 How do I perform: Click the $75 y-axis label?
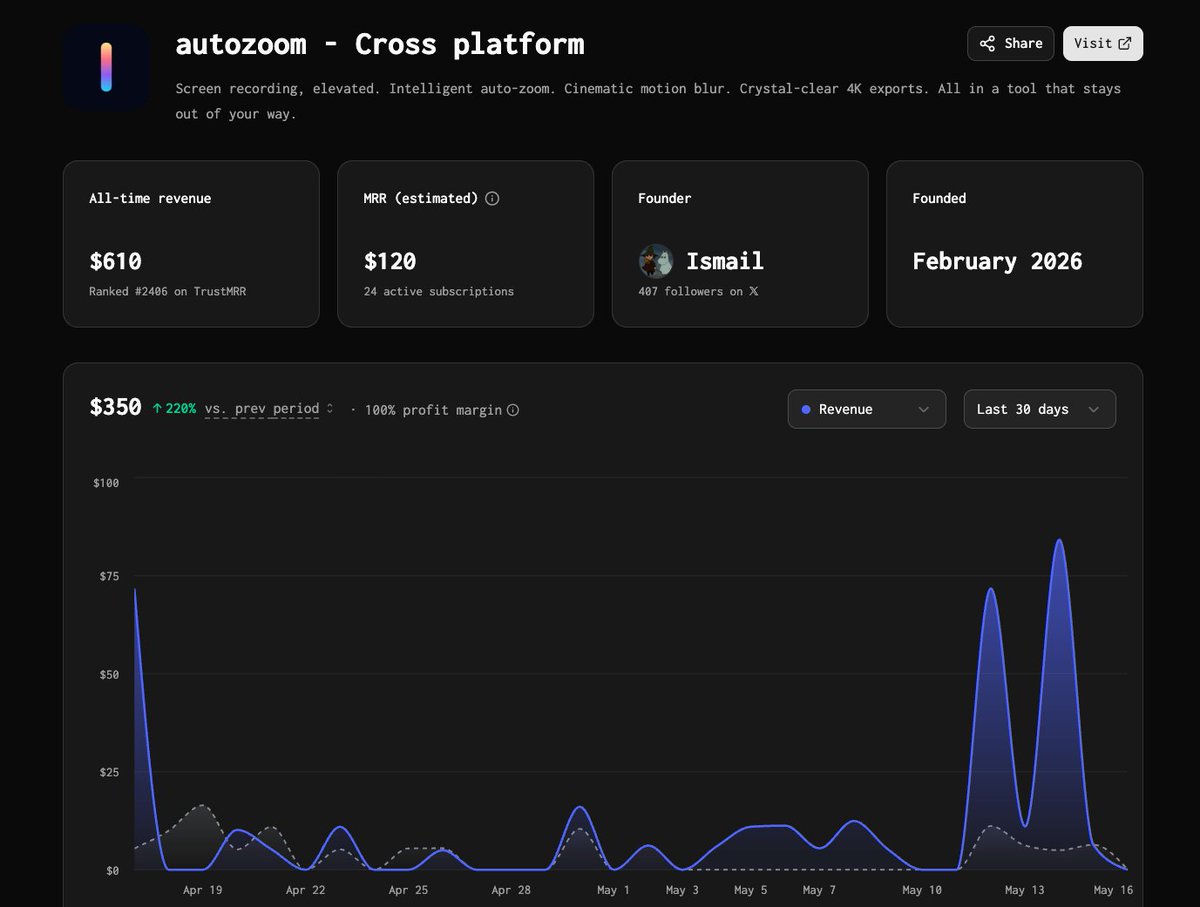click(x=108, y=577)
